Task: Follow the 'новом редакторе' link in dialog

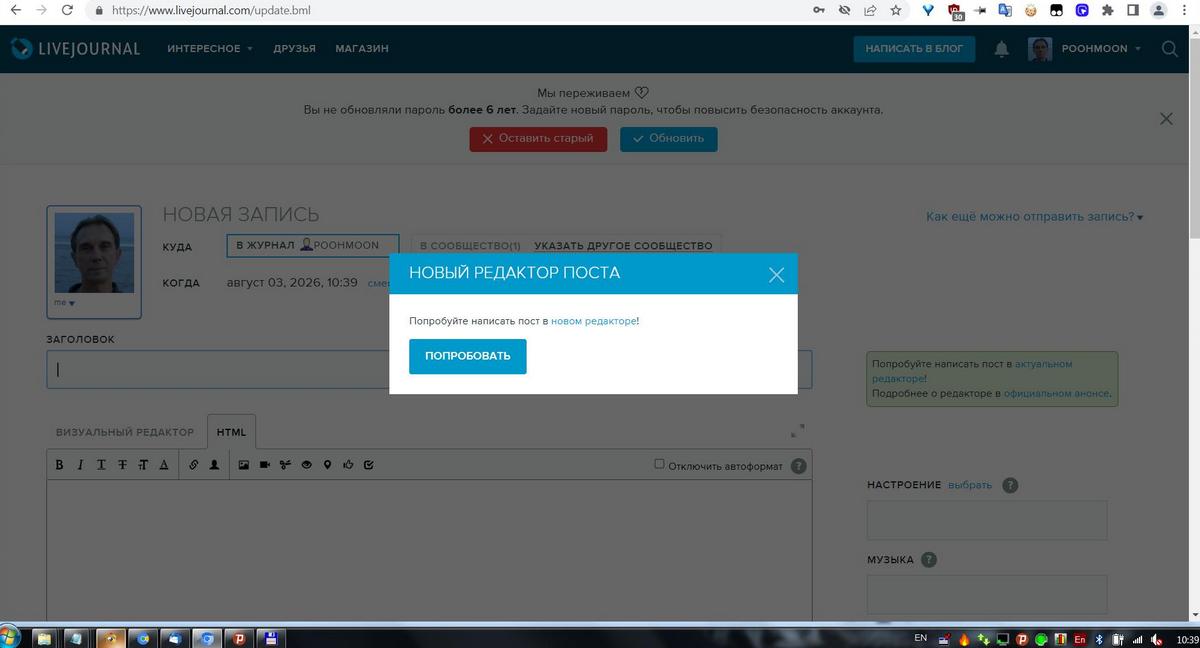Action: (x=593, y=321)
